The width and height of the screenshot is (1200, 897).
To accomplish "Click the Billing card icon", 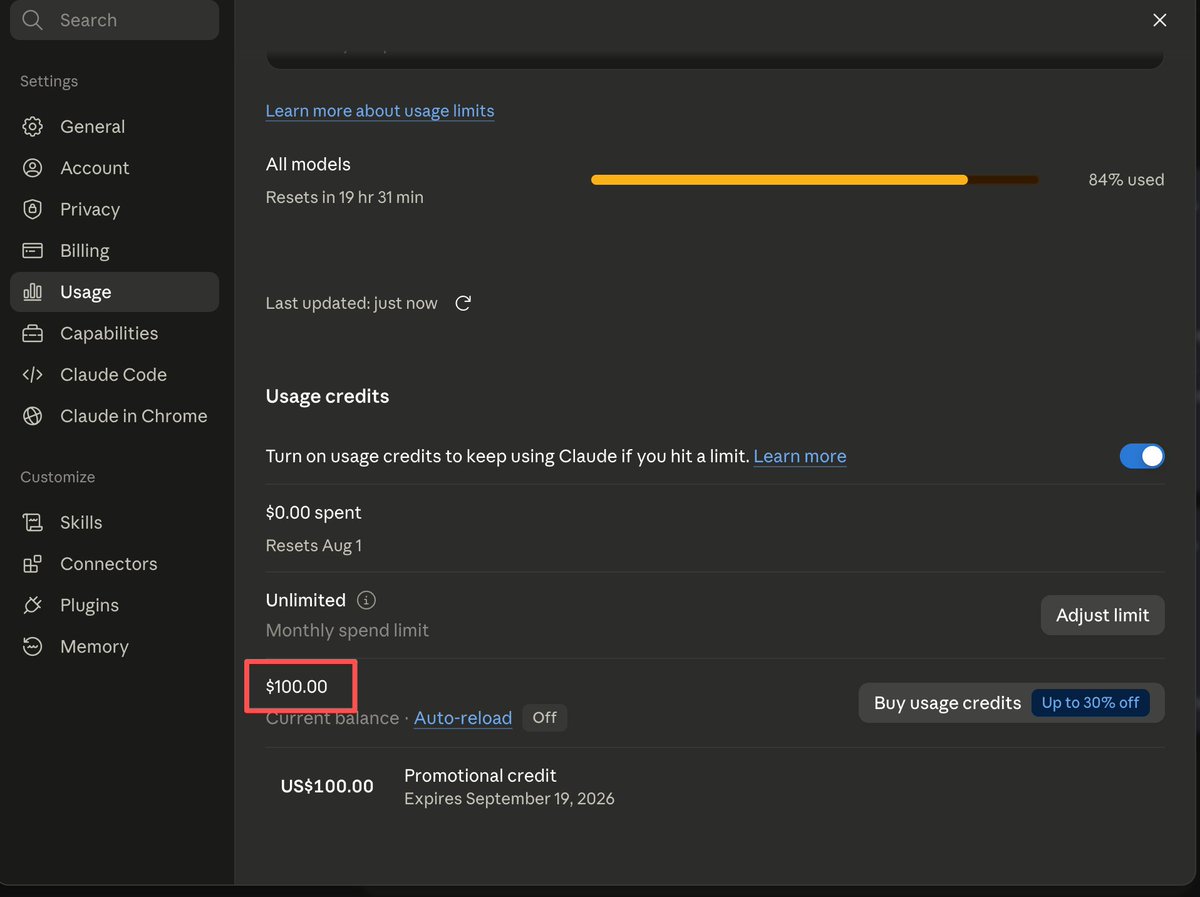I will coord(33,251).
